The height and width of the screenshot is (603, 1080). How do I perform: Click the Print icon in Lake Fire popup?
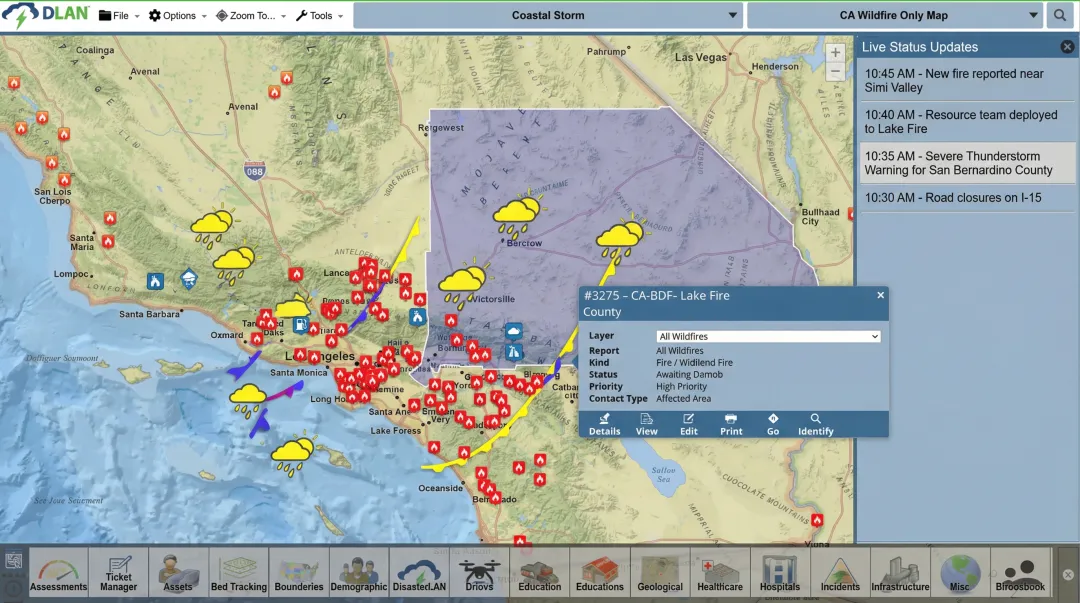point(731,424)
